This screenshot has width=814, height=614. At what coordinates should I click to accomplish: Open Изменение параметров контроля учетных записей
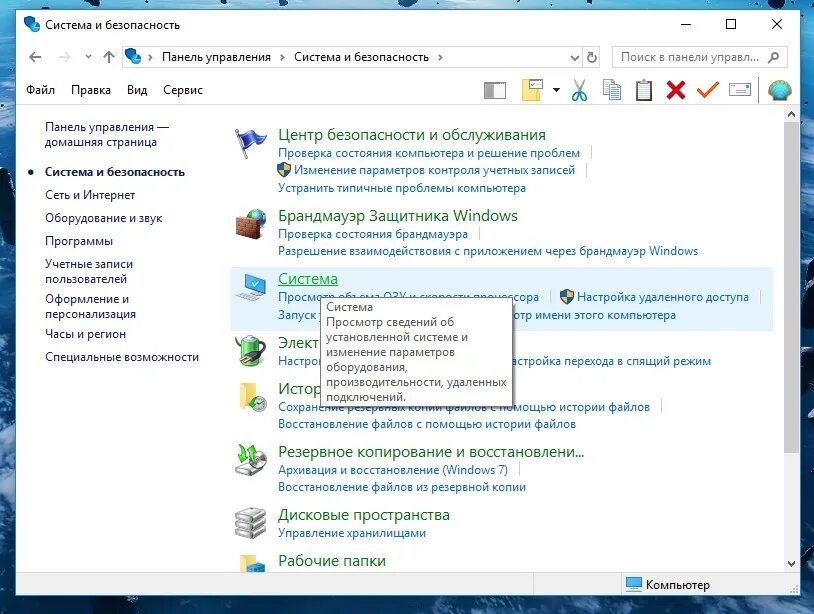tap(435, 170)
